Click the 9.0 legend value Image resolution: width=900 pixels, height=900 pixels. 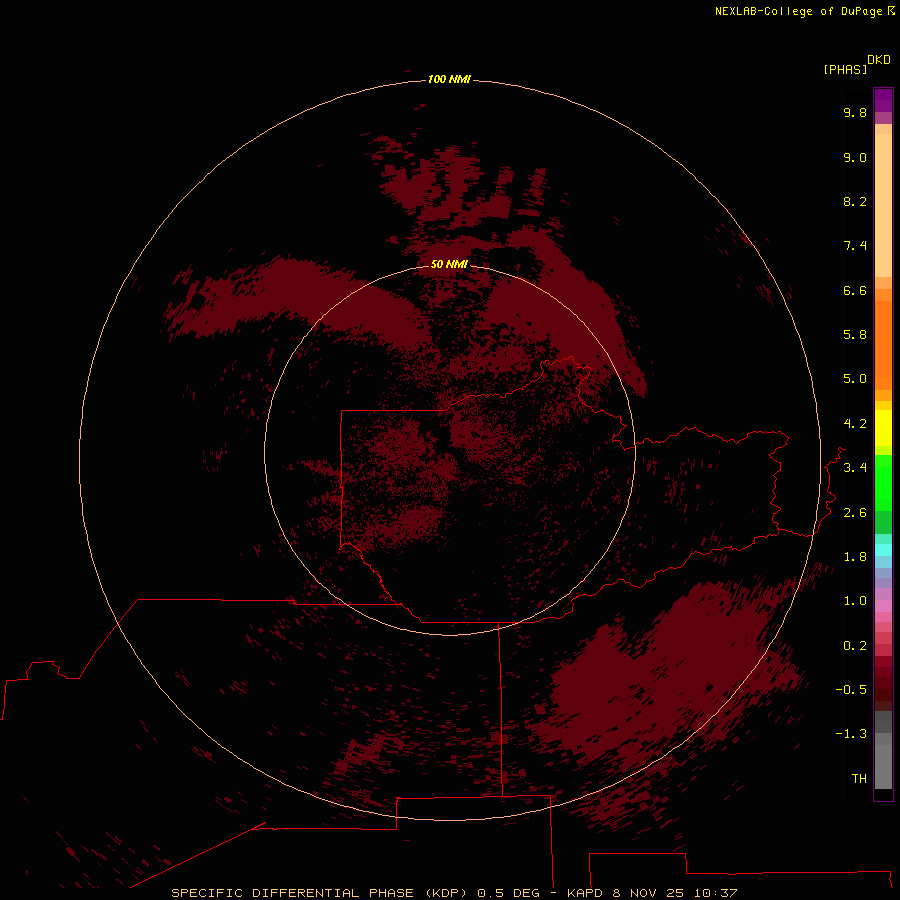click(x=855, y=157)
